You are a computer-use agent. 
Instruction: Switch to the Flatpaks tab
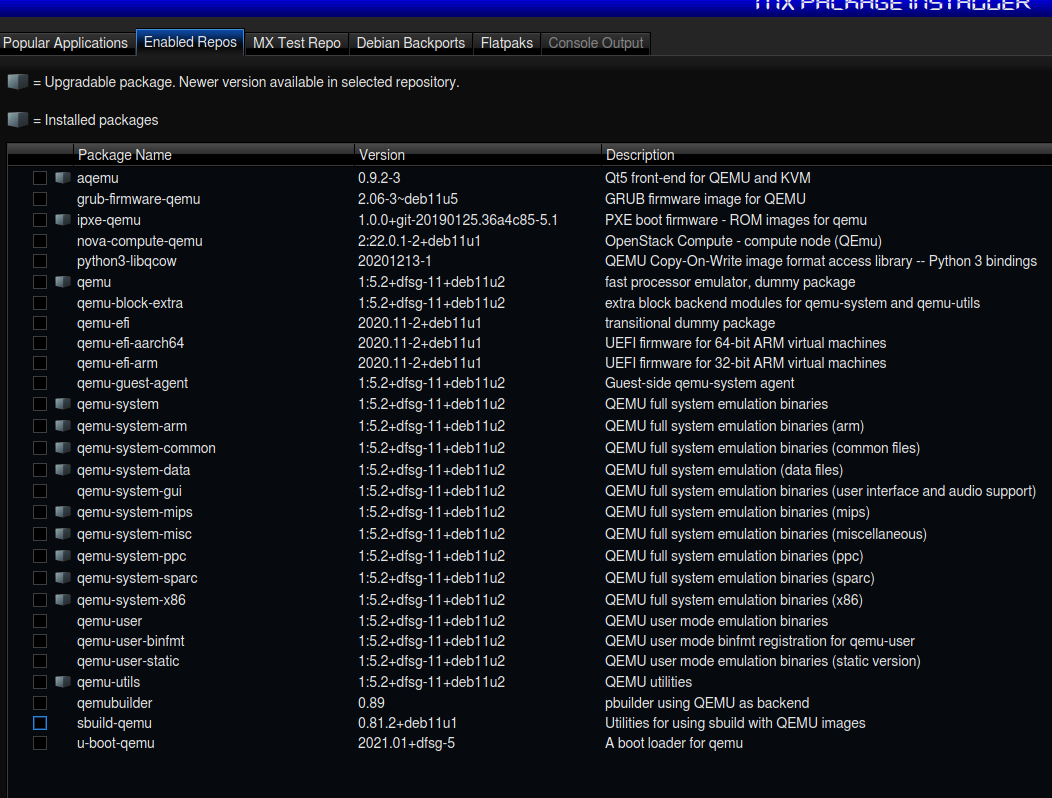[507, 43]
